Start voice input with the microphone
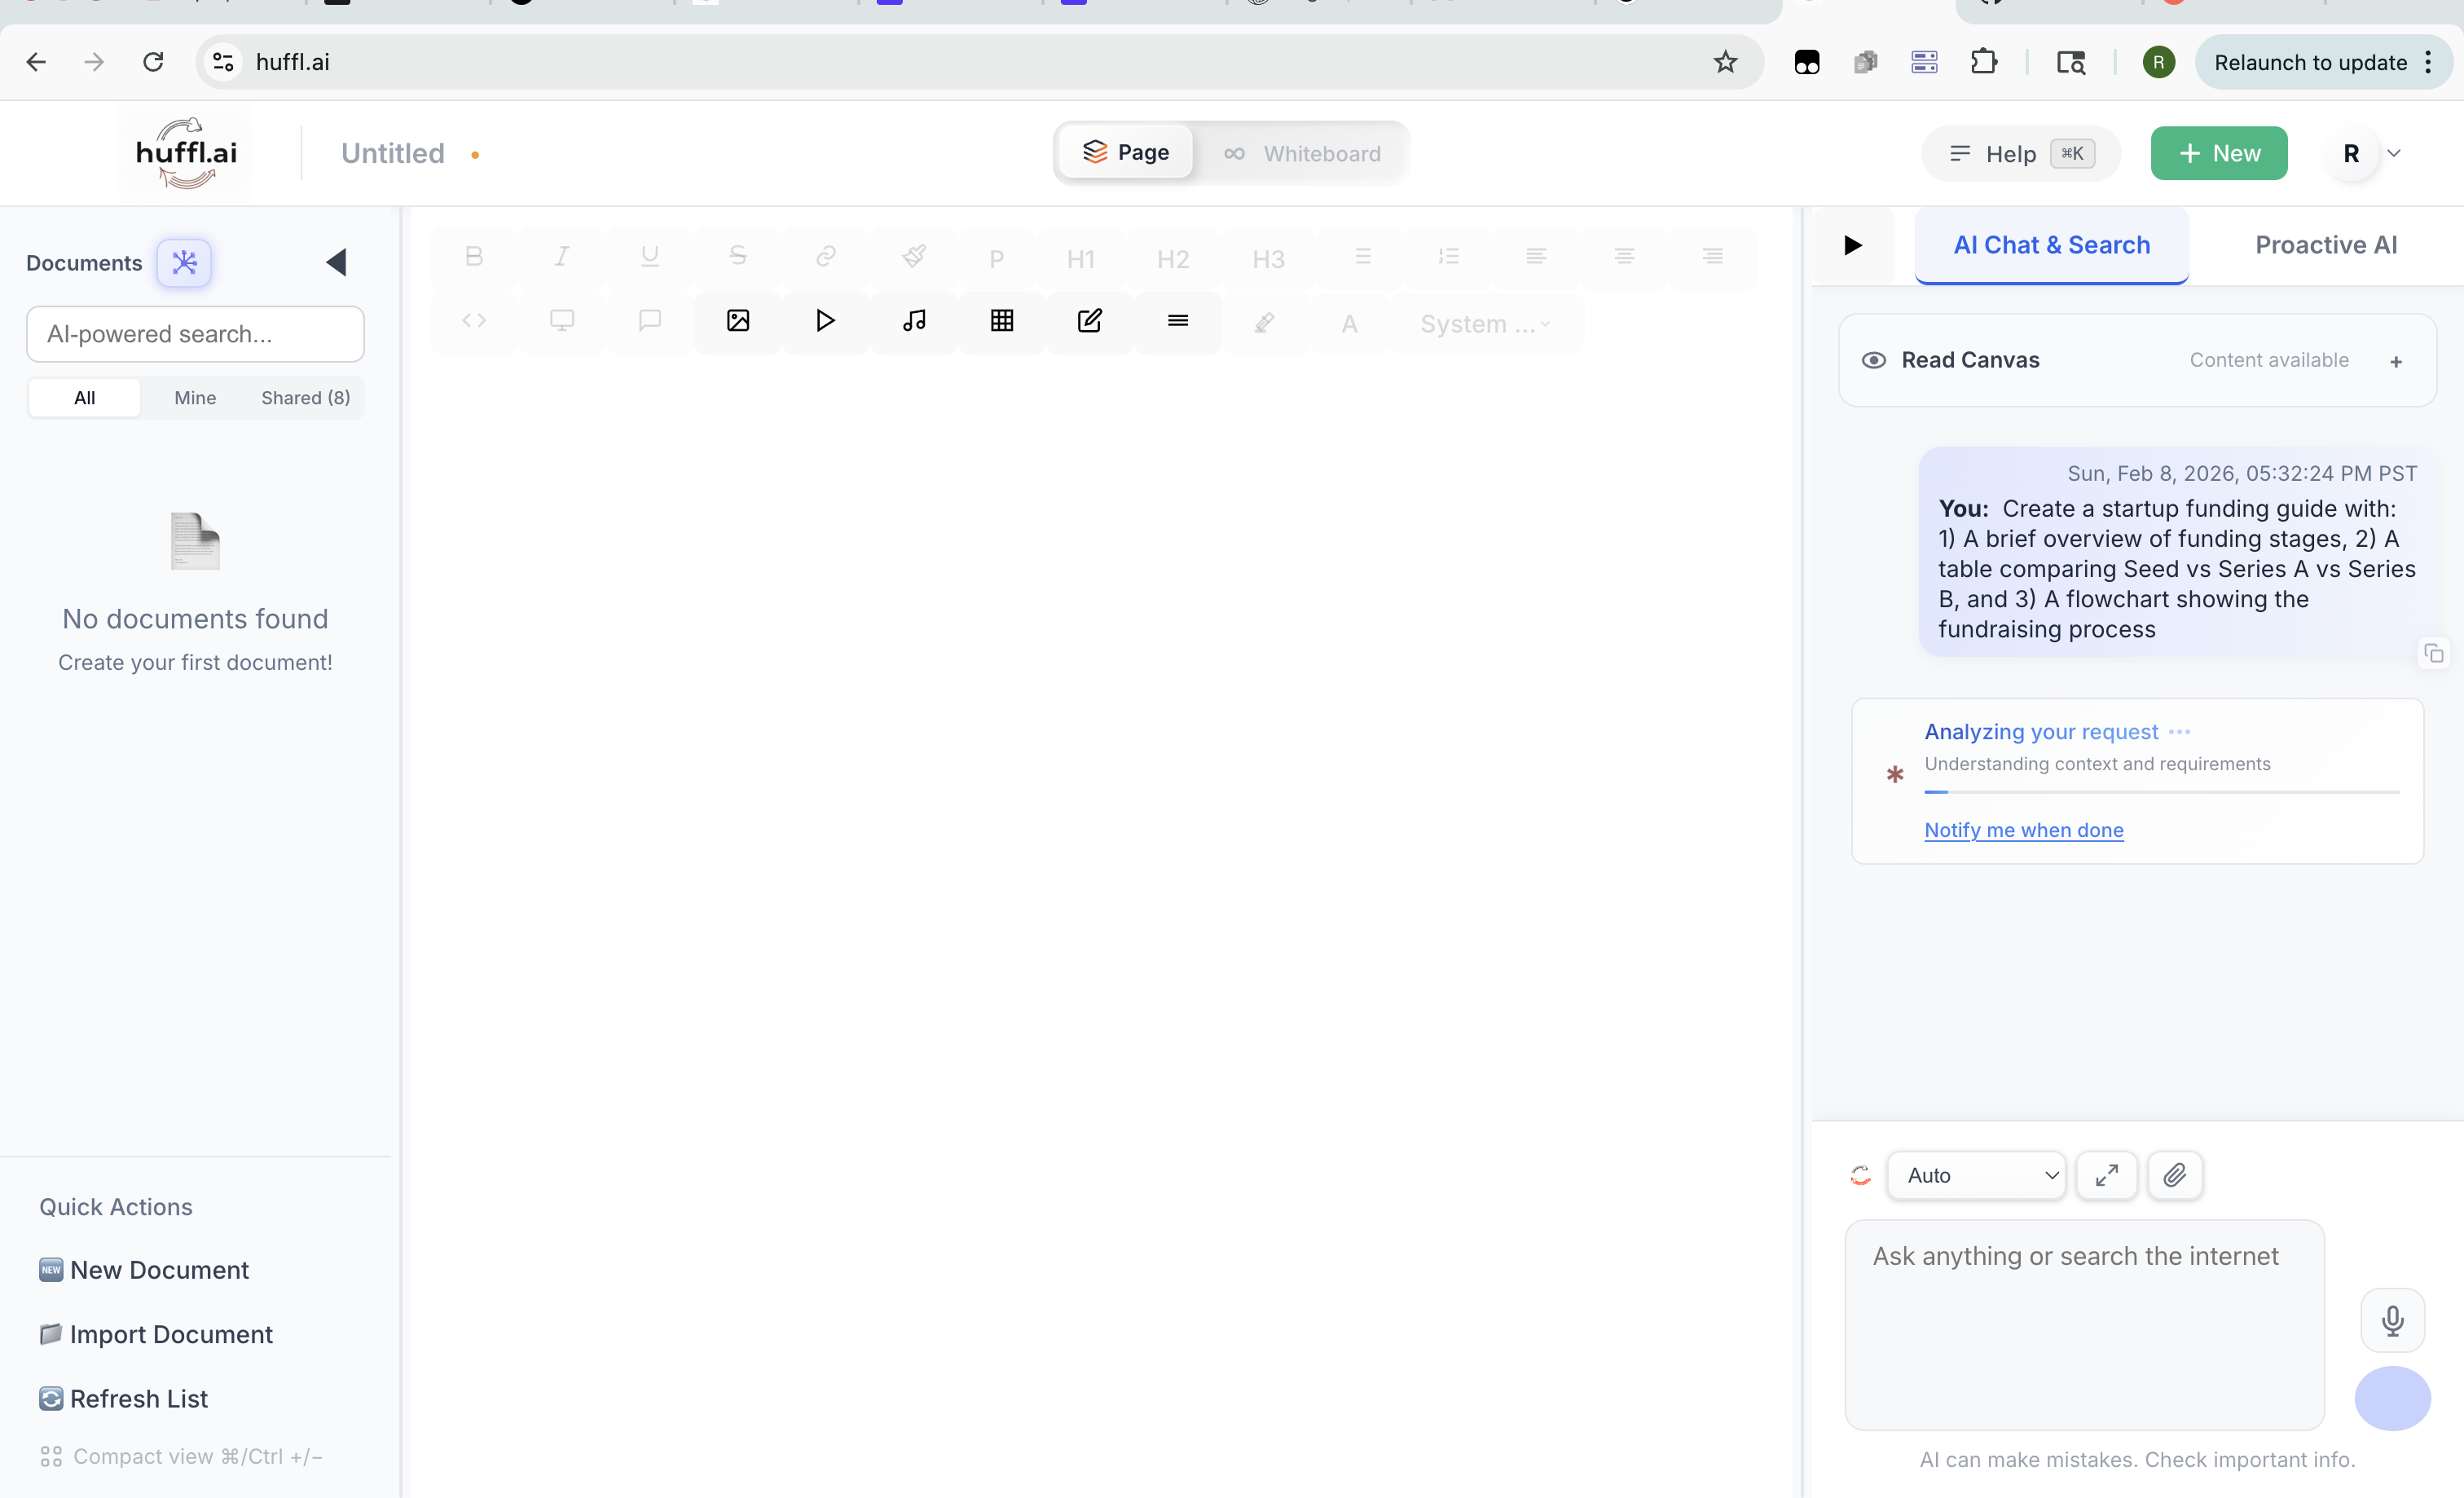Image resolution: width=2464 pixels, height=1498 pixels. tap(2392, 1320)
